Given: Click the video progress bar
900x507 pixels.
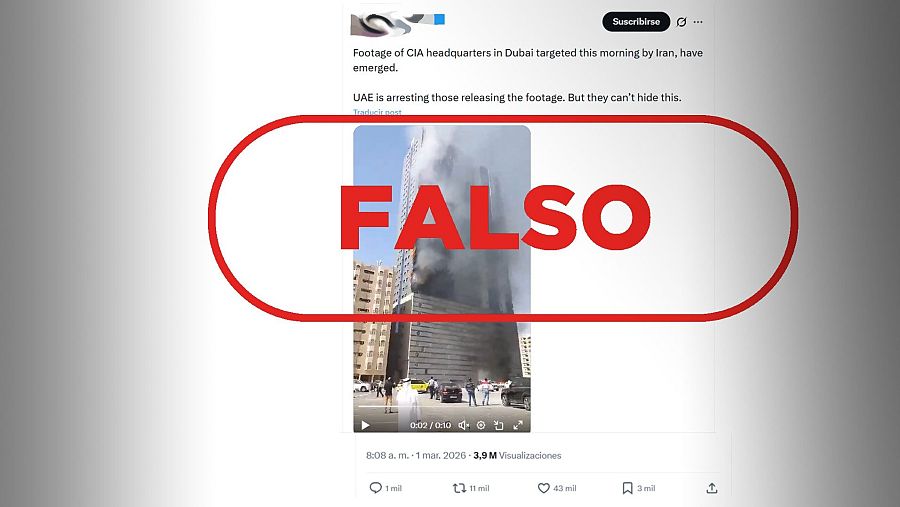Looking at the screenshot, I should coord(441,407).
